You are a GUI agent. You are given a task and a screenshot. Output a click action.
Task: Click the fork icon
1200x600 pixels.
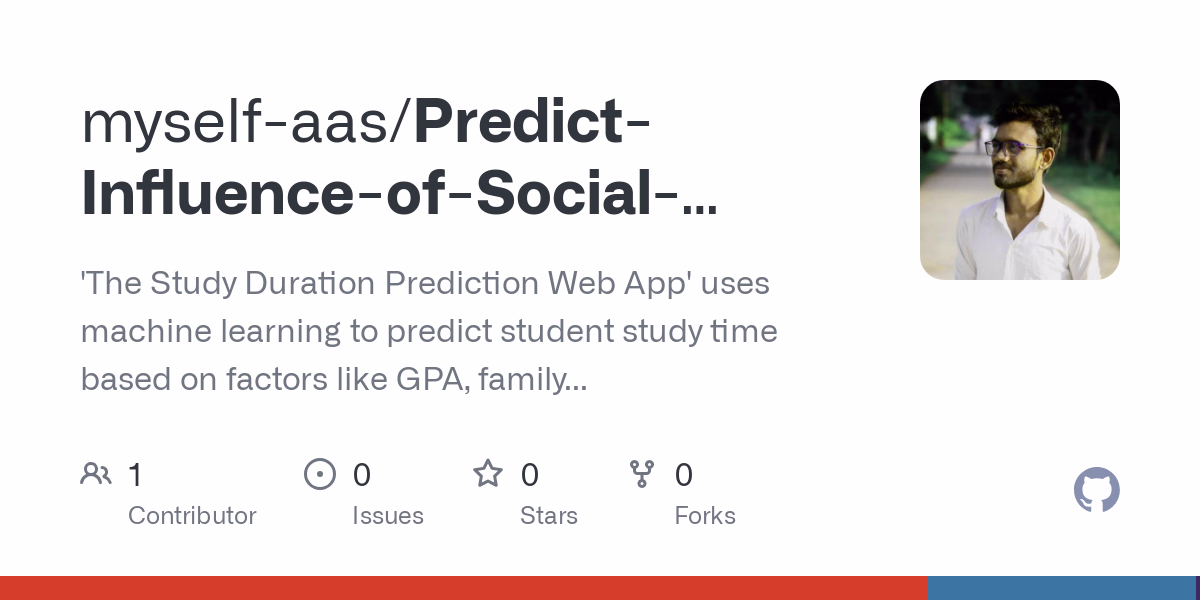pyautogui.click(x=641, y=474)
